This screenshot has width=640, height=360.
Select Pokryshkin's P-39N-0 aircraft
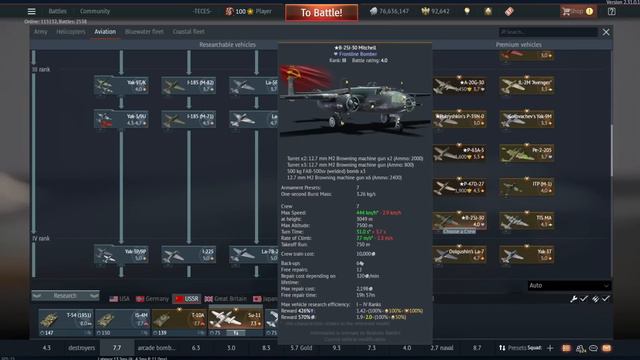(459, 119)
